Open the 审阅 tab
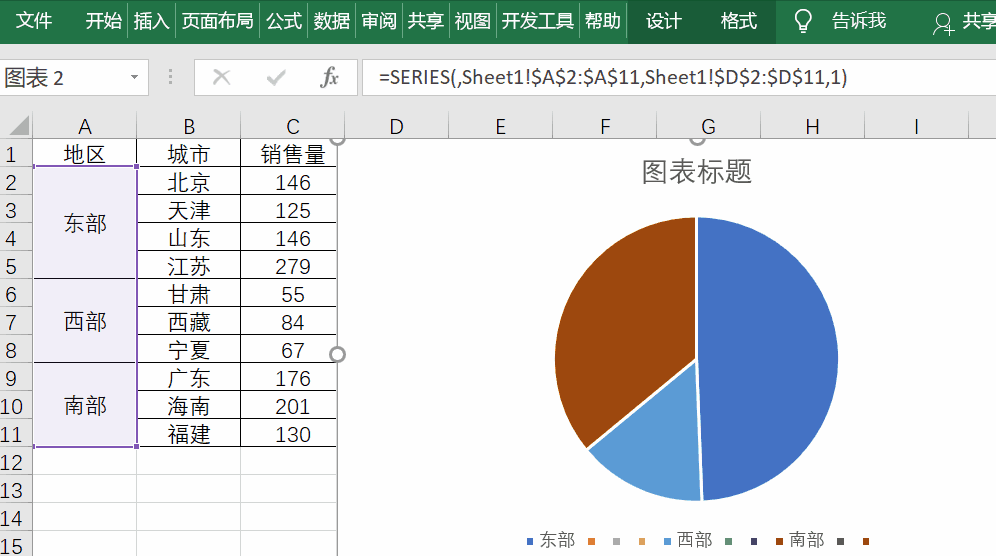This screenshot has width=996, height=556. (x=379, y=21)
